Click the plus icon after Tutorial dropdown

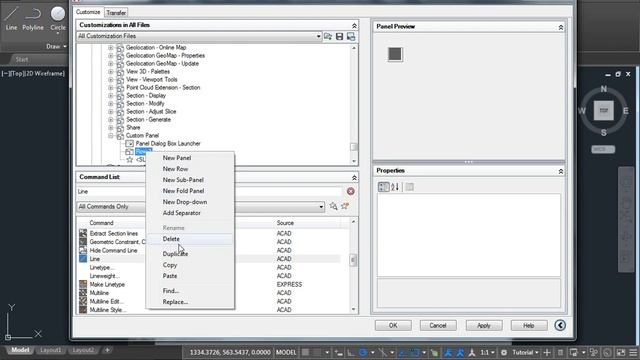[547, 352]
